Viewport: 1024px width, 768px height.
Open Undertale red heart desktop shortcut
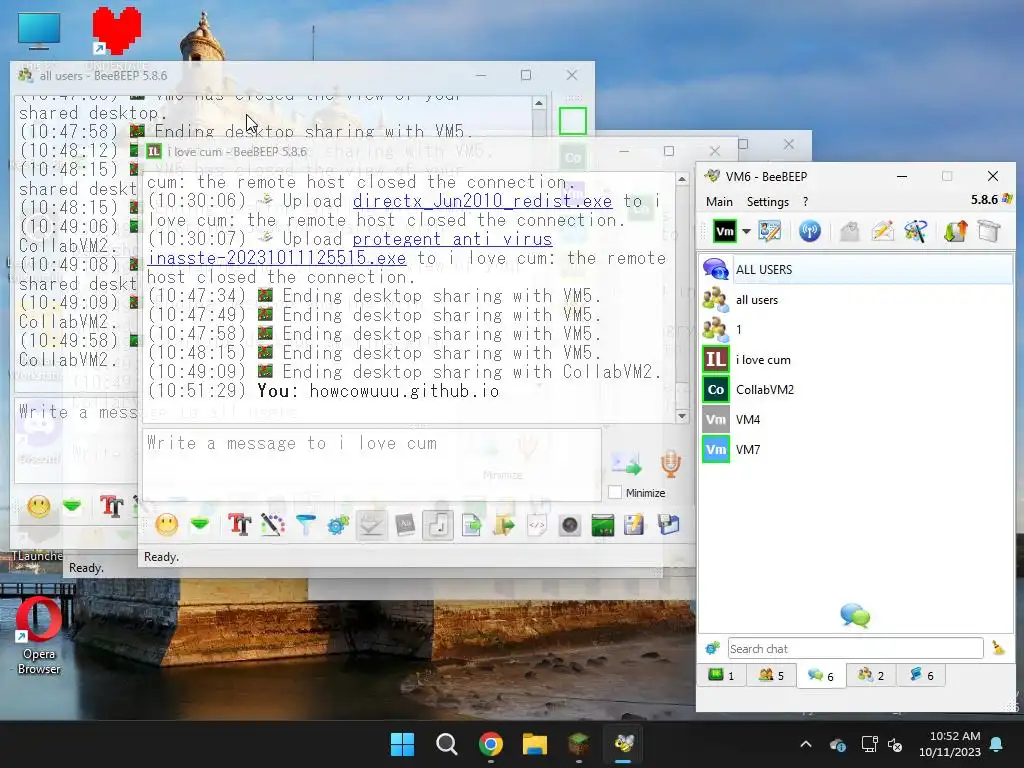click(x=116, y=36)
